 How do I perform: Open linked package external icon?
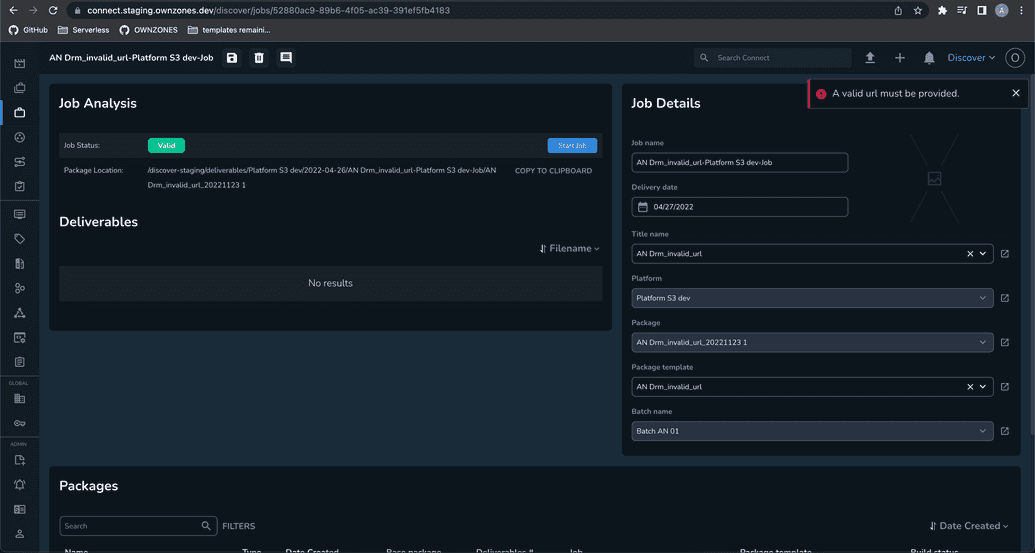(x=1005, y=342)
